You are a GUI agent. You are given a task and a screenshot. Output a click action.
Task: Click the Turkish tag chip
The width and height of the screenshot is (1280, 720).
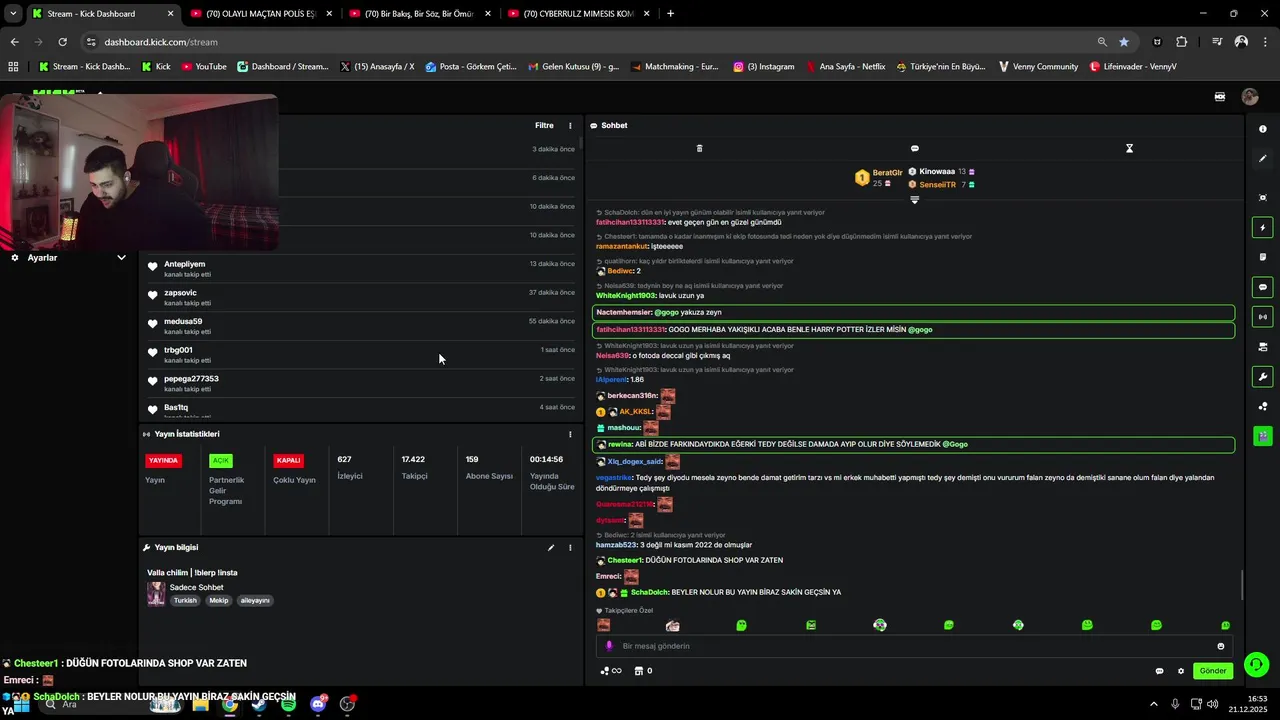[185, 601]
